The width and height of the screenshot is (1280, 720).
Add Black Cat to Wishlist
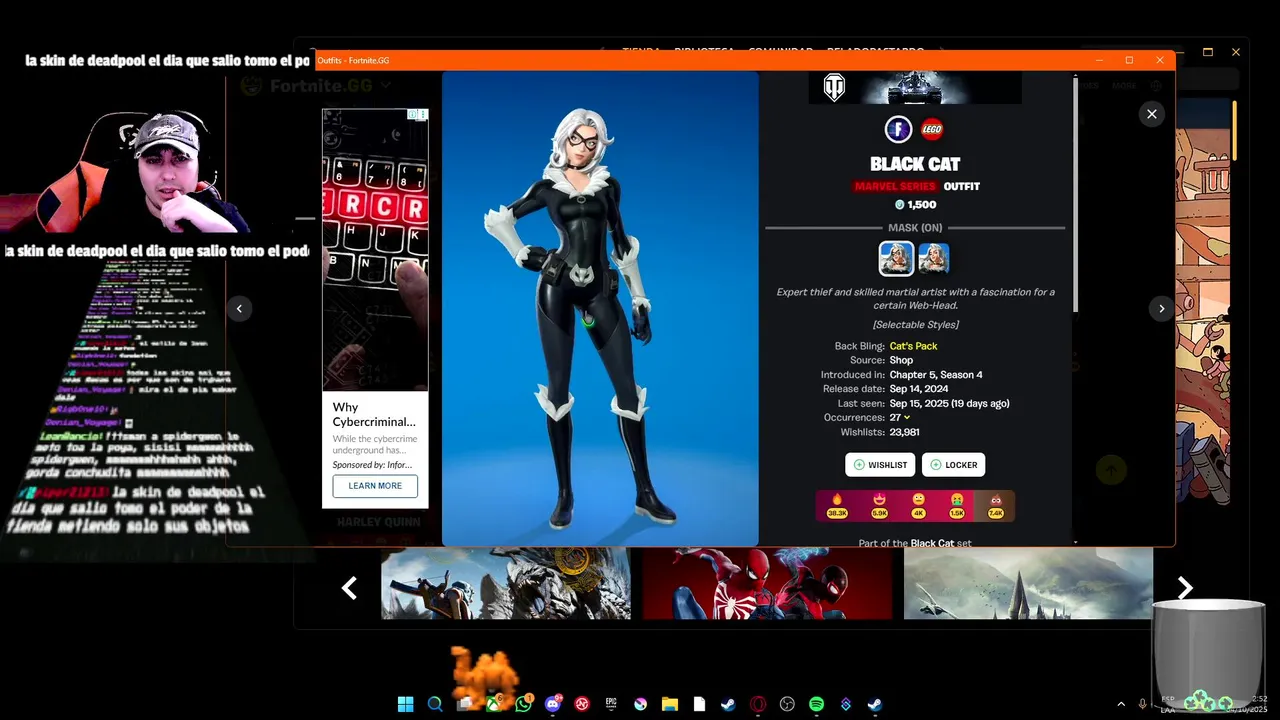[x=881, y=465]
